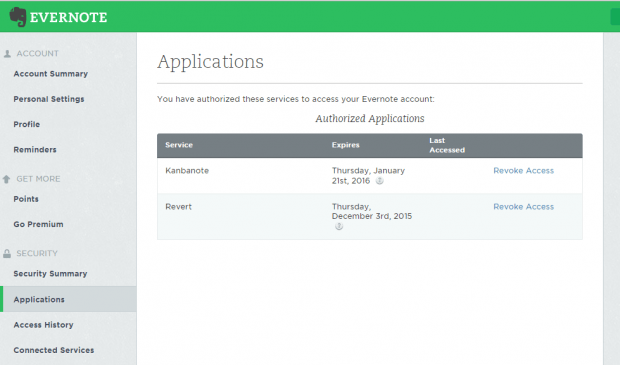The width and height of the screenshot is (620, 365).
Task: Click Thursday, January 21st, 2016 date
Action: (368, 176)
